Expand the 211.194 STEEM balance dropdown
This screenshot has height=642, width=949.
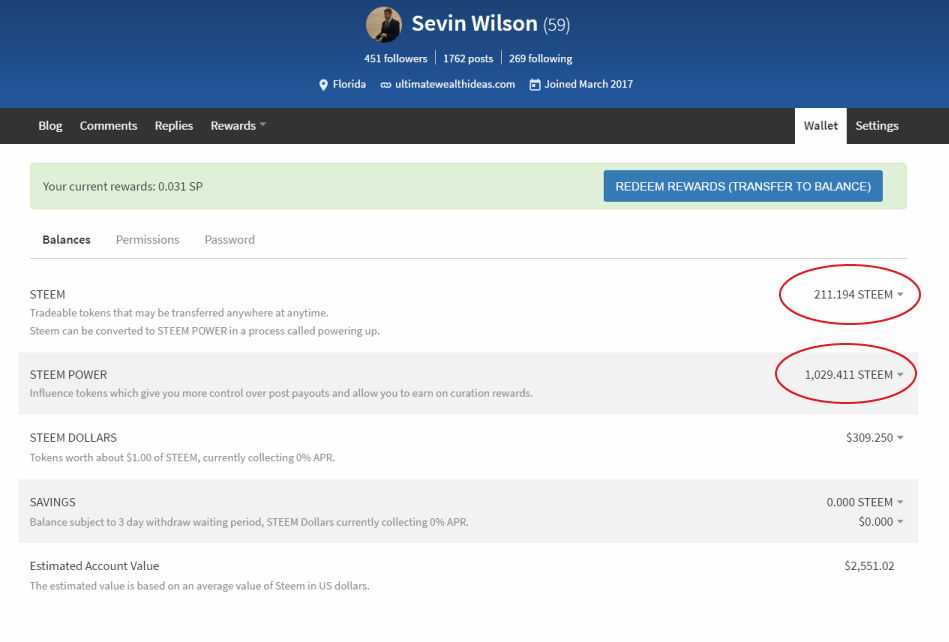858,295
